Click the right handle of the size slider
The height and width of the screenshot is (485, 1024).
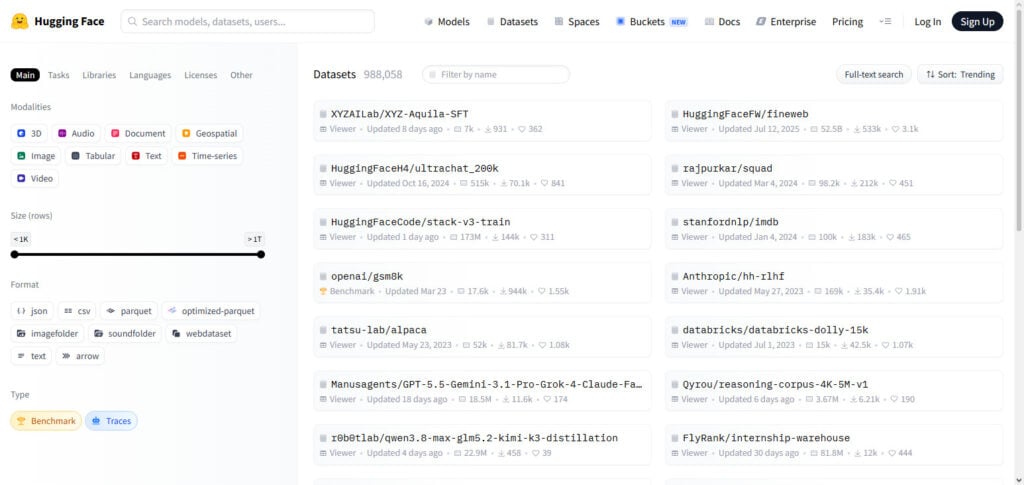pos(261,255)
